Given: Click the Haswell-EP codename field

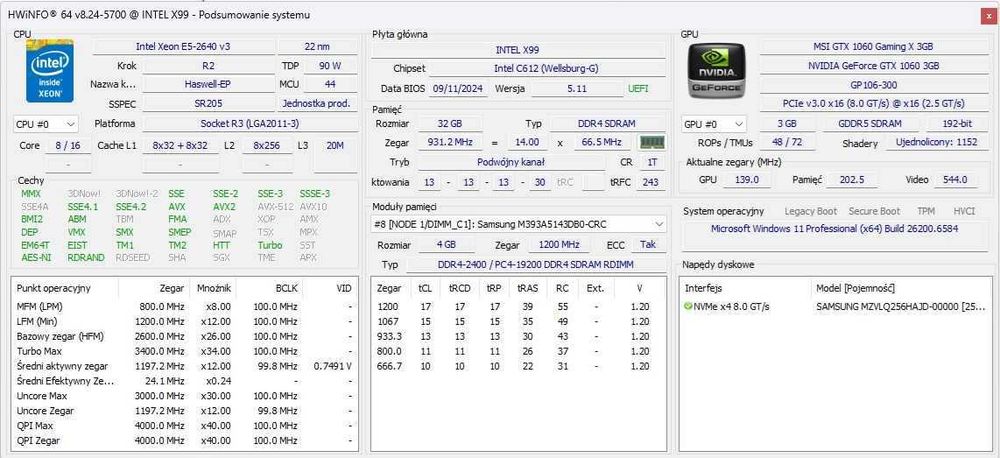Looking at the screenshot, I should [x=208, y=84].
